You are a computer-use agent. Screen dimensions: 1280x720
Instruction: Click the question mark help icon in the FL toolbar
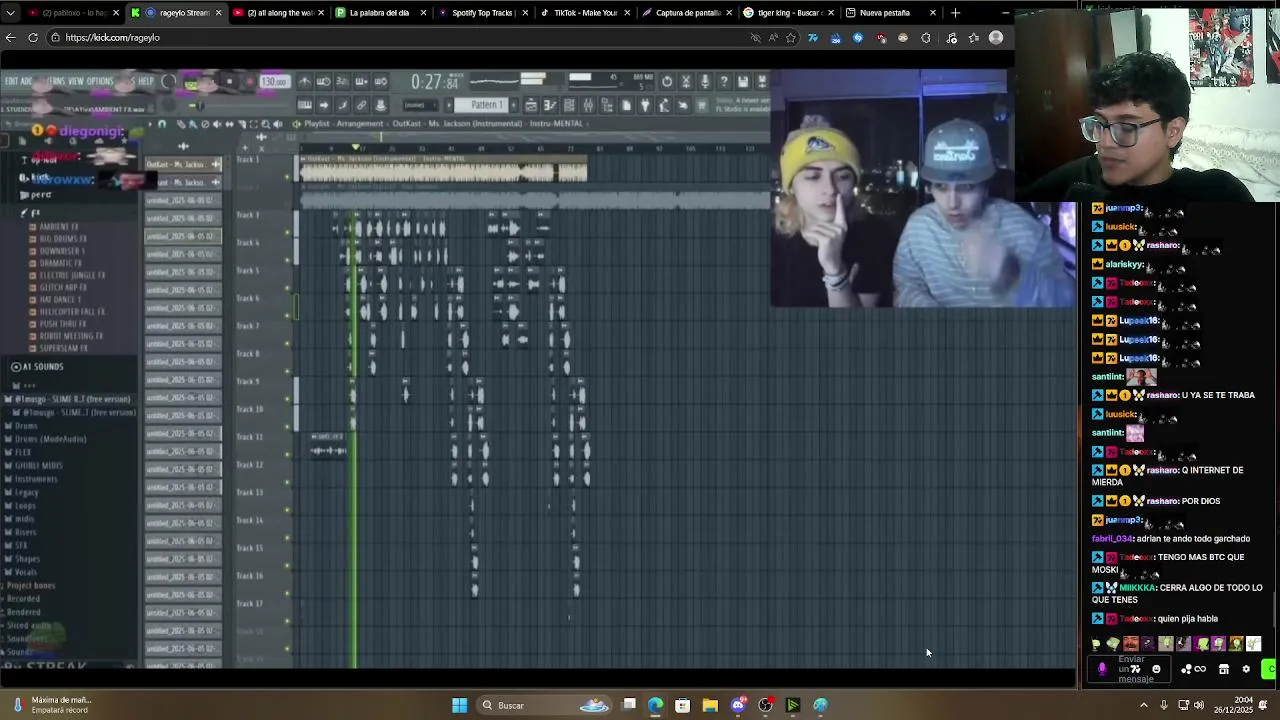click(x=723, y=81)
